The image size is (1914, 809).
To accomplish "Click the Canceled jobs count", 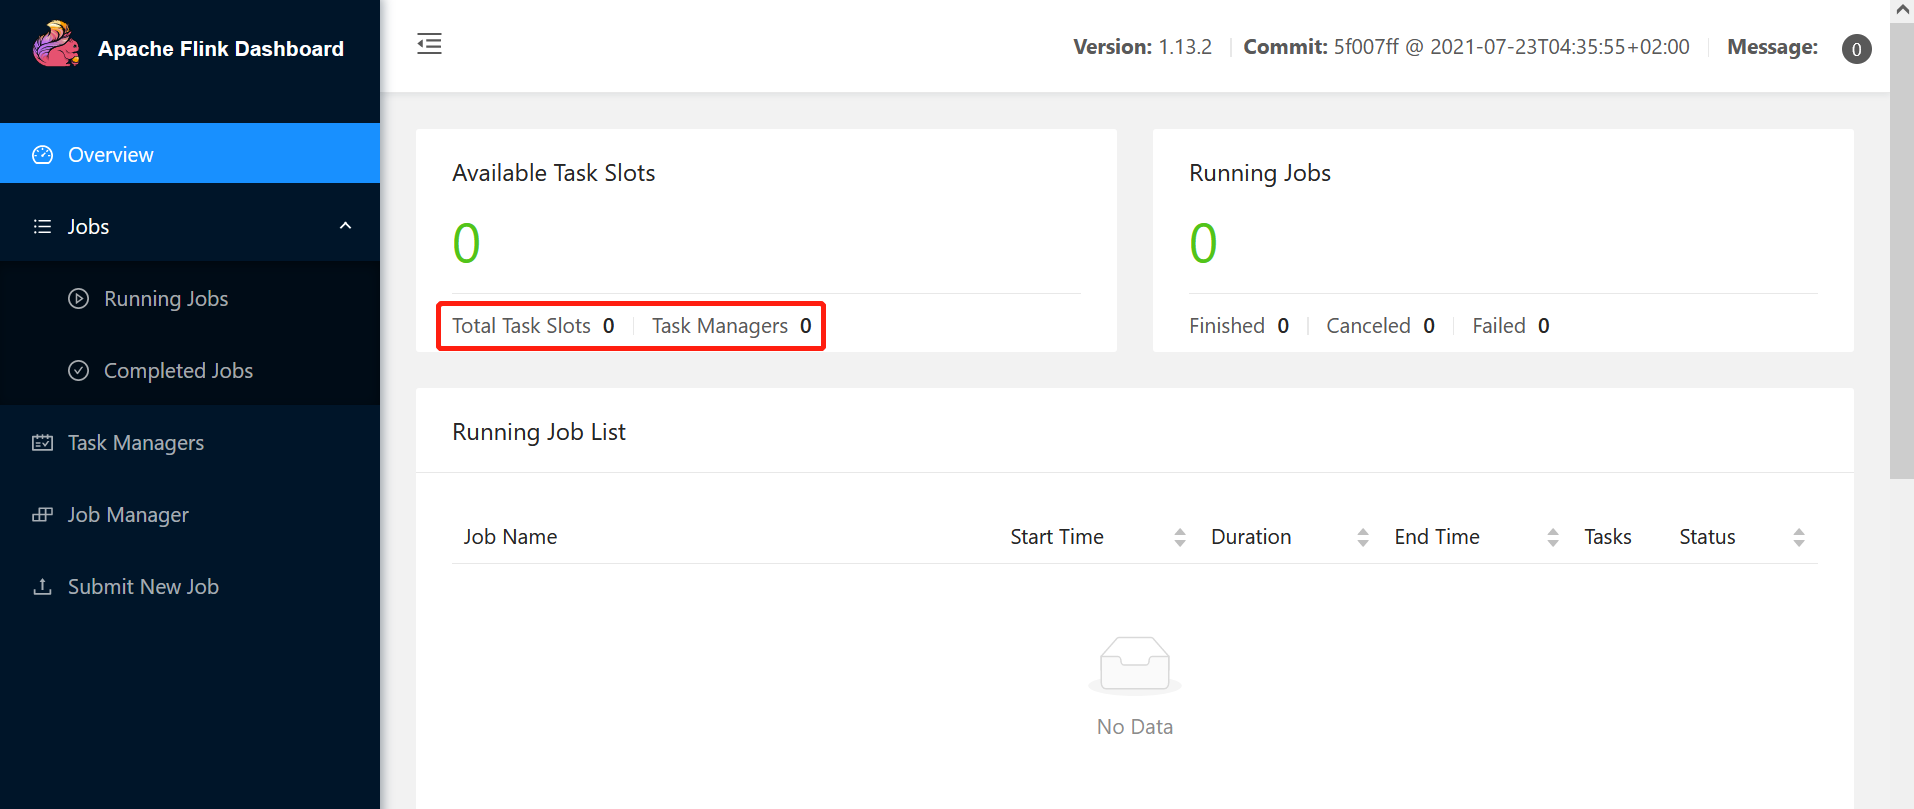I will (x=1429, y=326).
